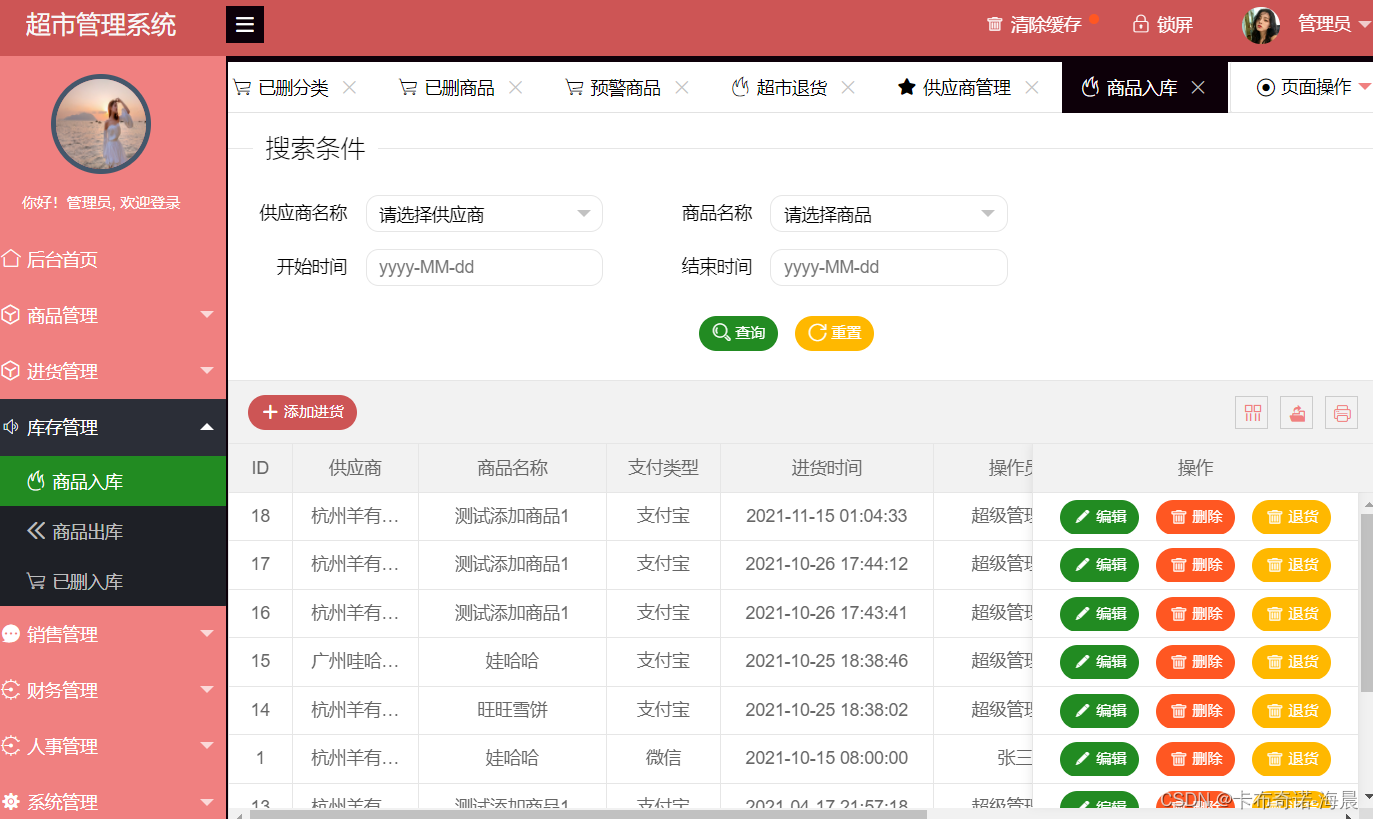Click the 广州哇哈… supplier cell
1373x819 pixels.
(355, 661)
